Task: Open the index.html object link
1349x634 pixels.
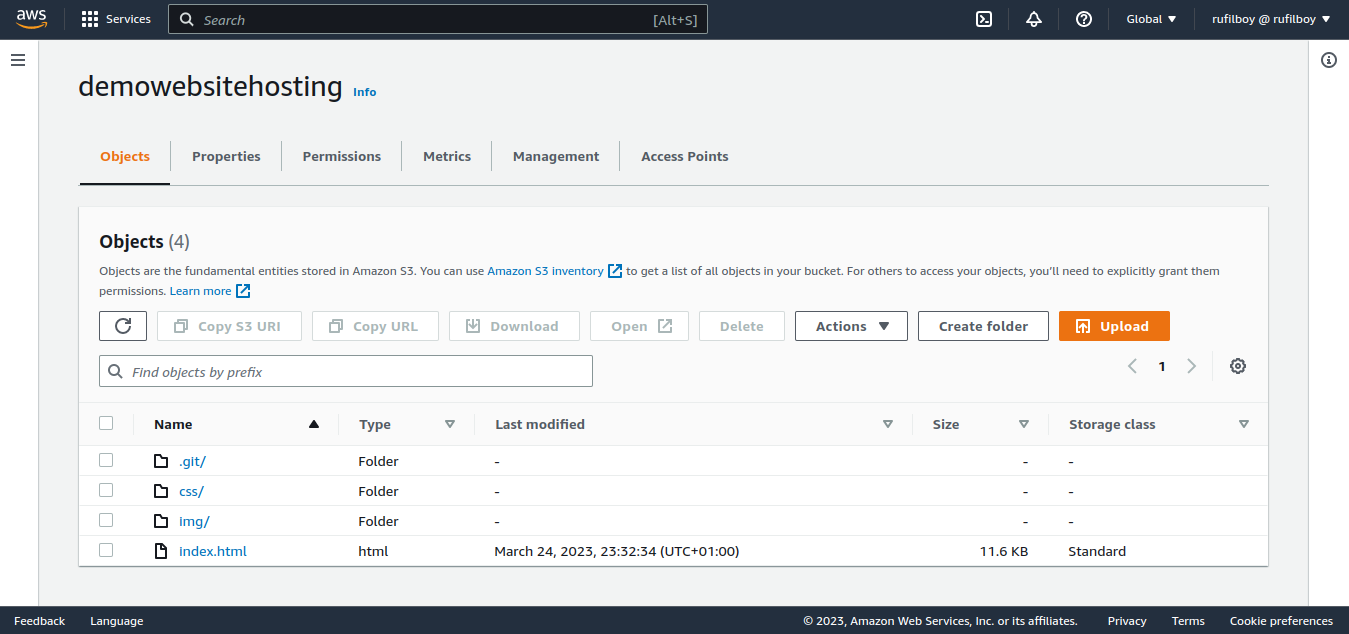Action: [213, 551]
